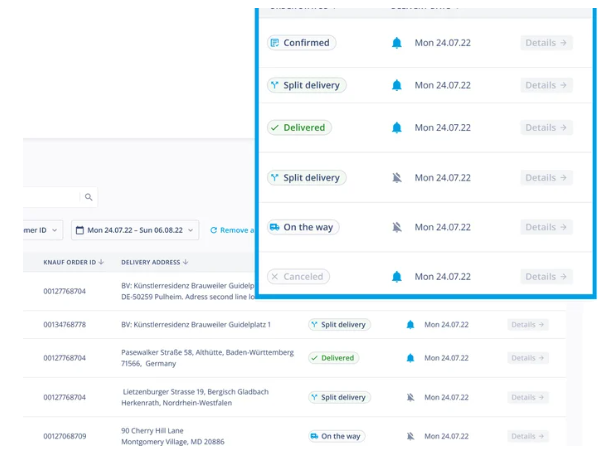Expand the customer ID dropdown
Screen dimensions: 599x468
pos(42,230)
